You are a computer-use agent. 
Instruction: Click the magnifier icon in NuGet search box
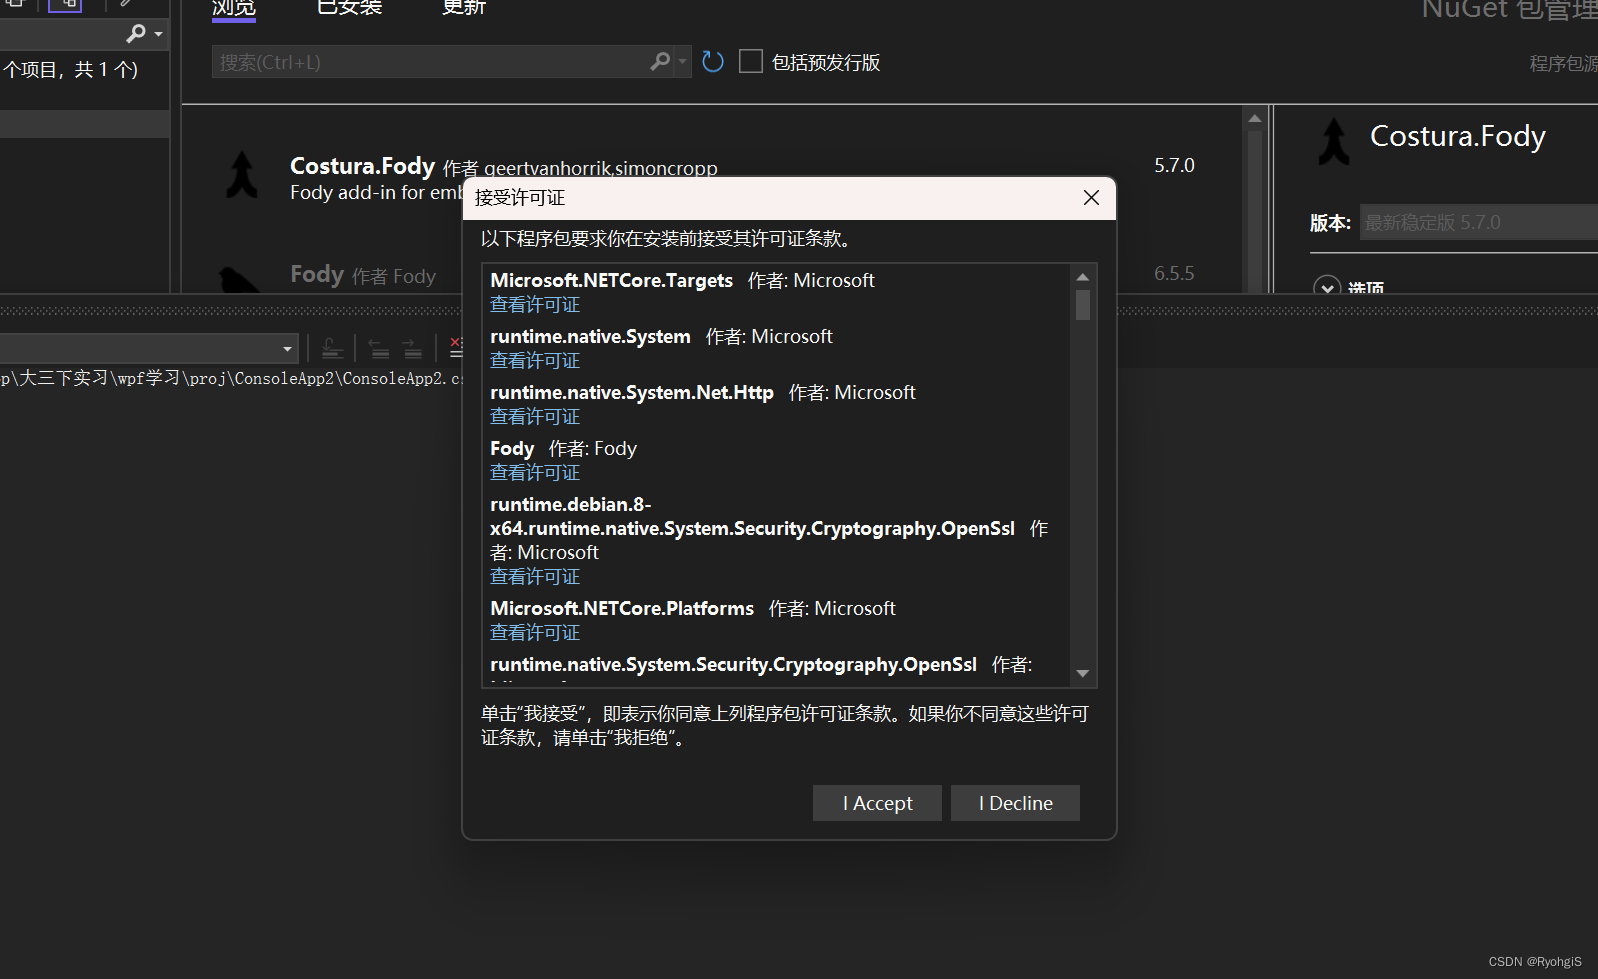(660, 62)
